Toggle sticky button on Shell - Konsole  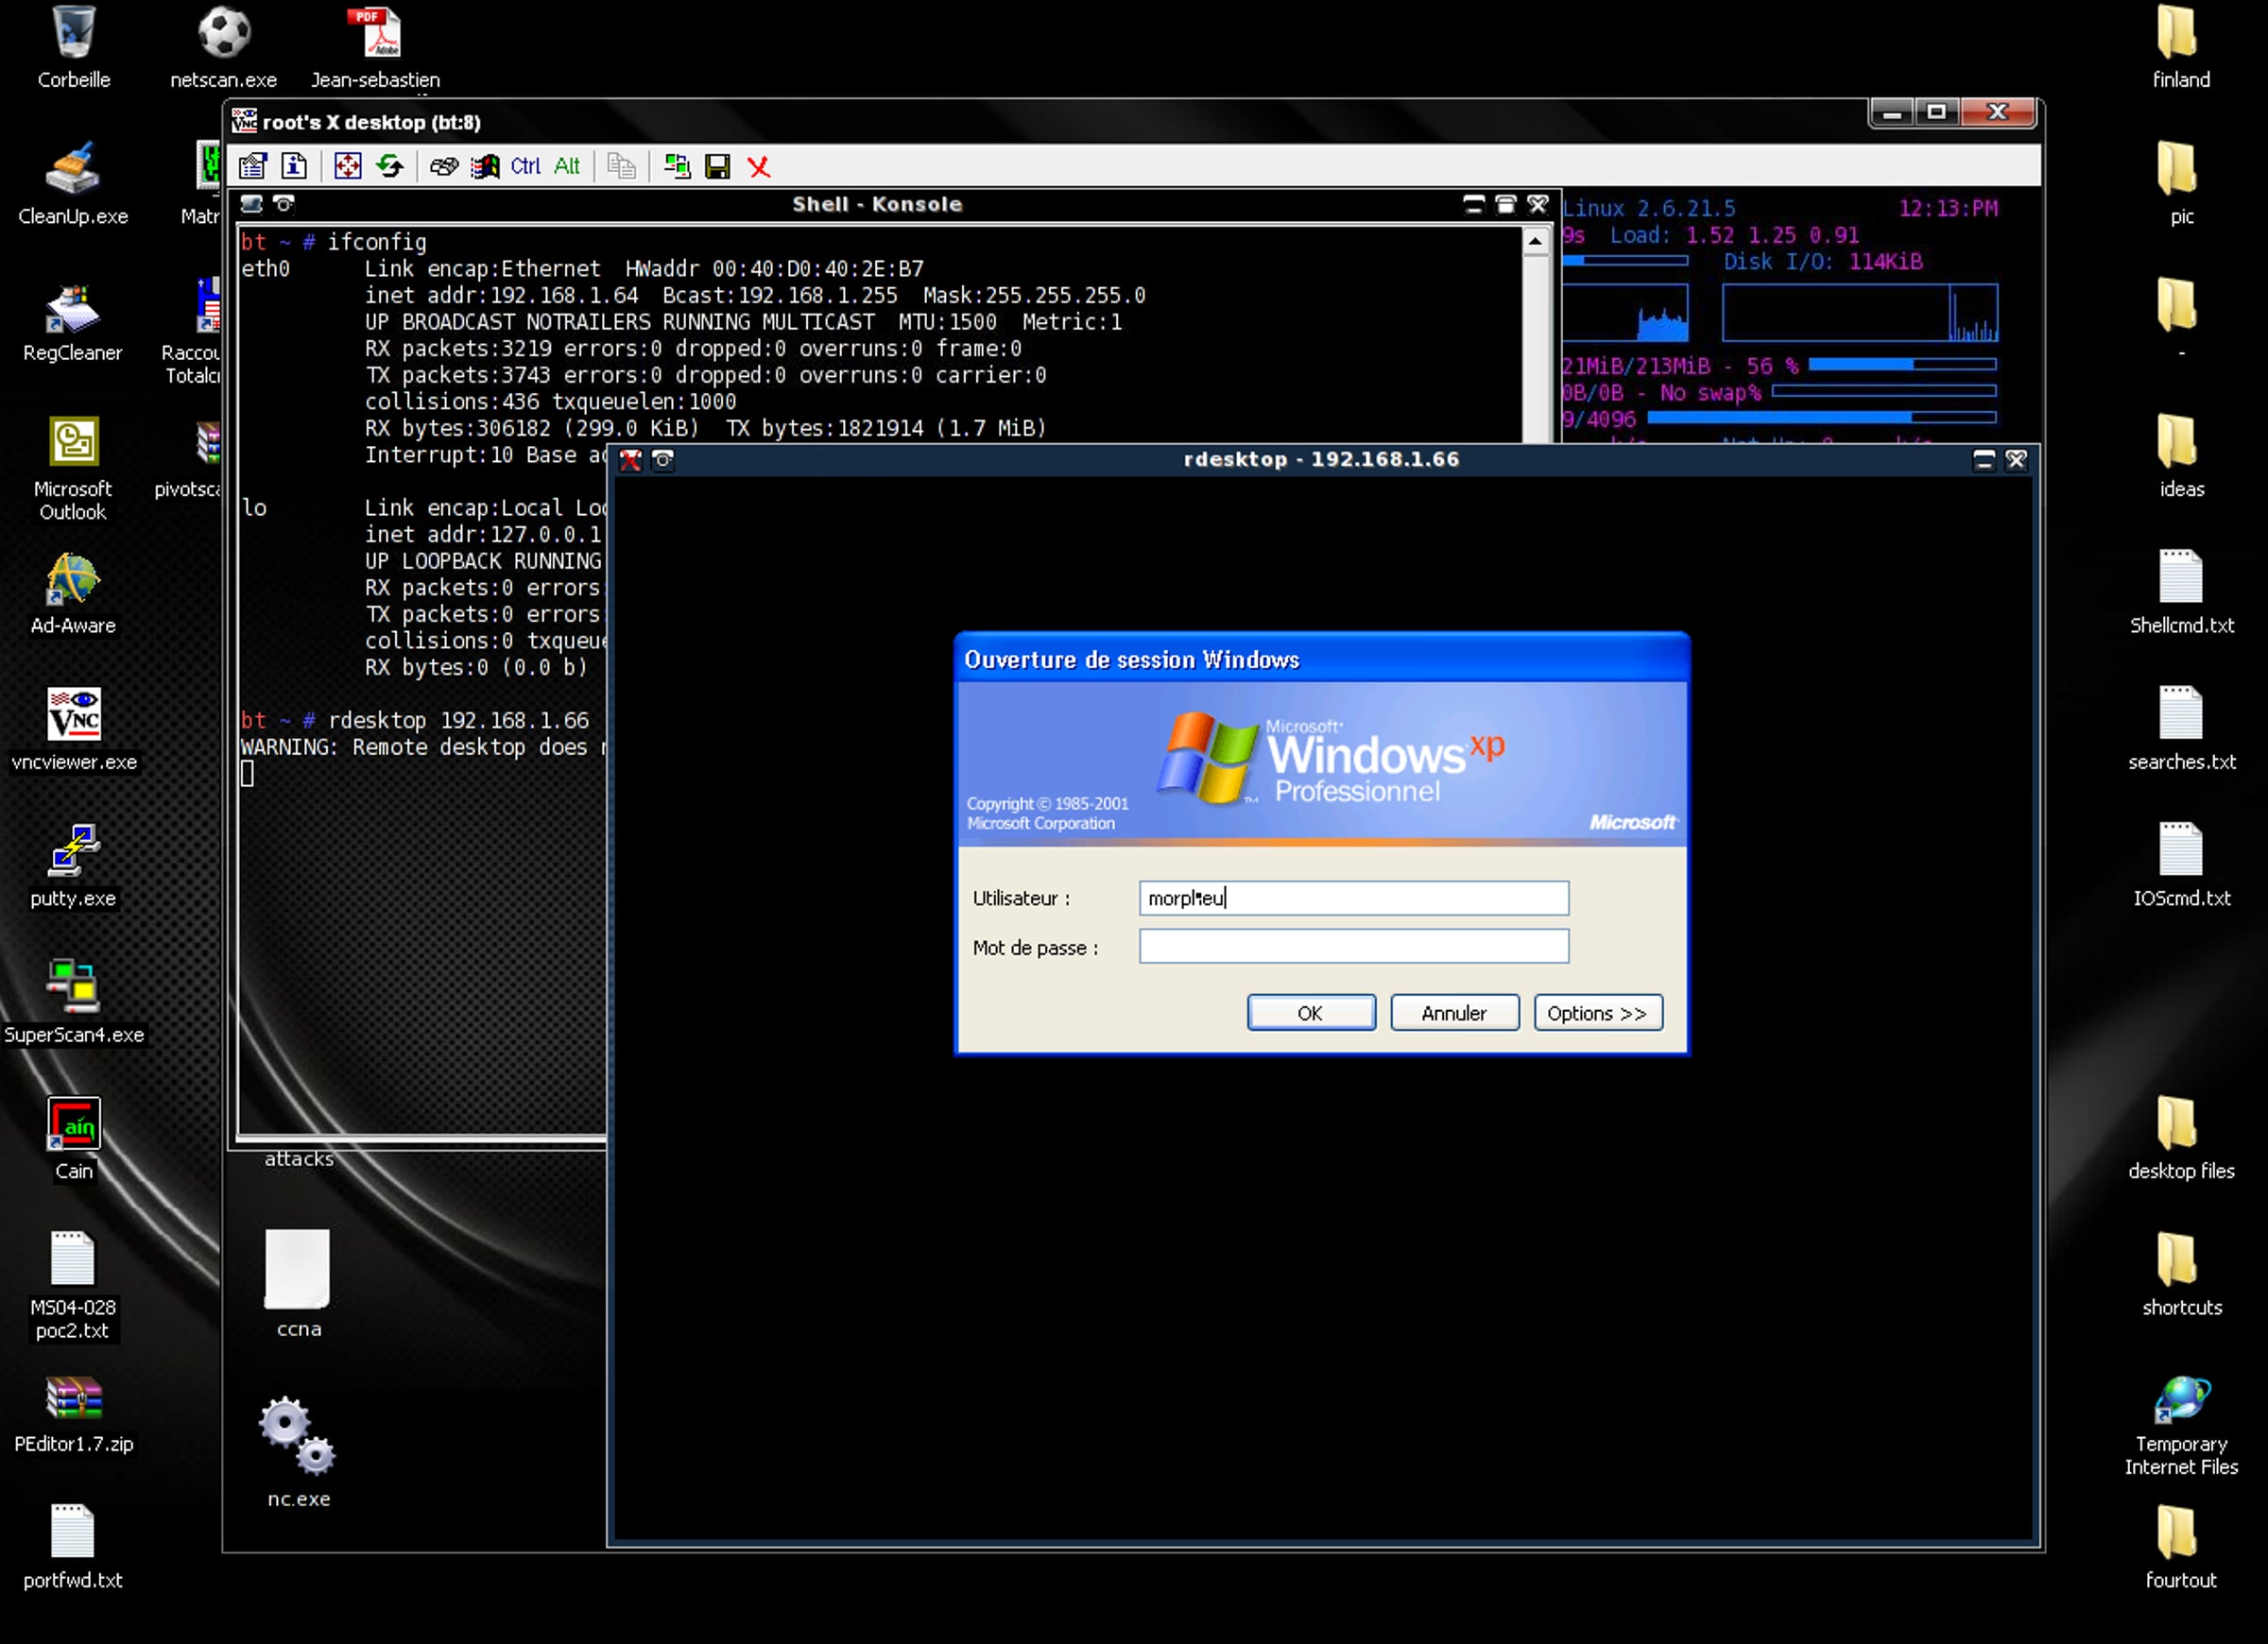point(284,204)
